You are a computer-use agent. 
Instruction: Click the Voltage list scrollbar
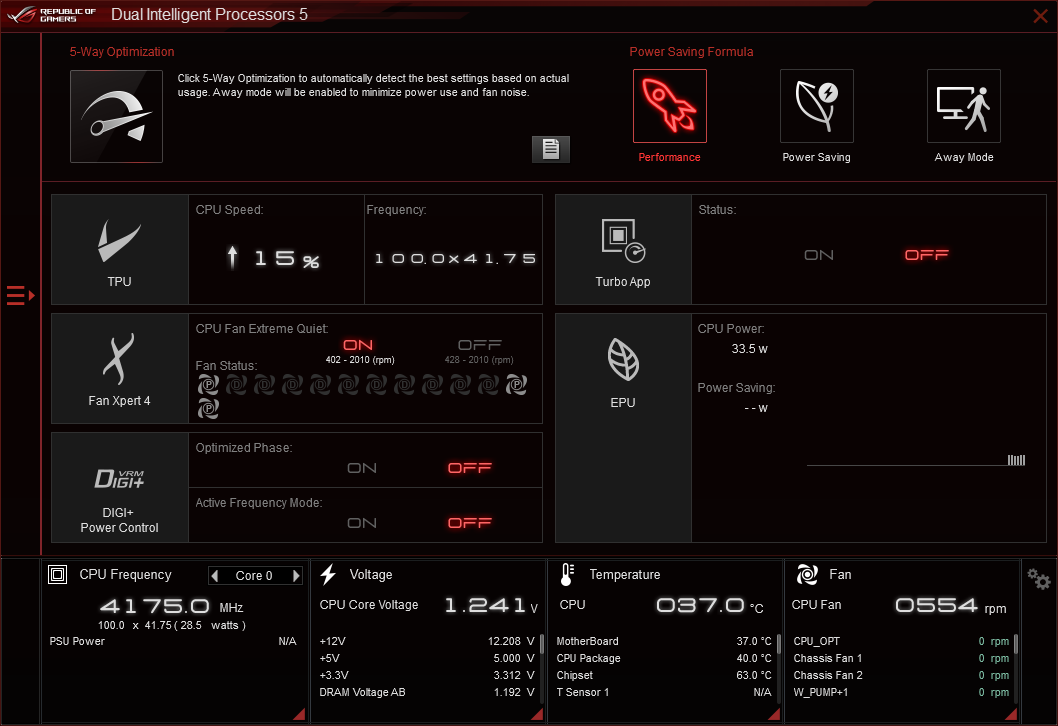click(541, 644)
